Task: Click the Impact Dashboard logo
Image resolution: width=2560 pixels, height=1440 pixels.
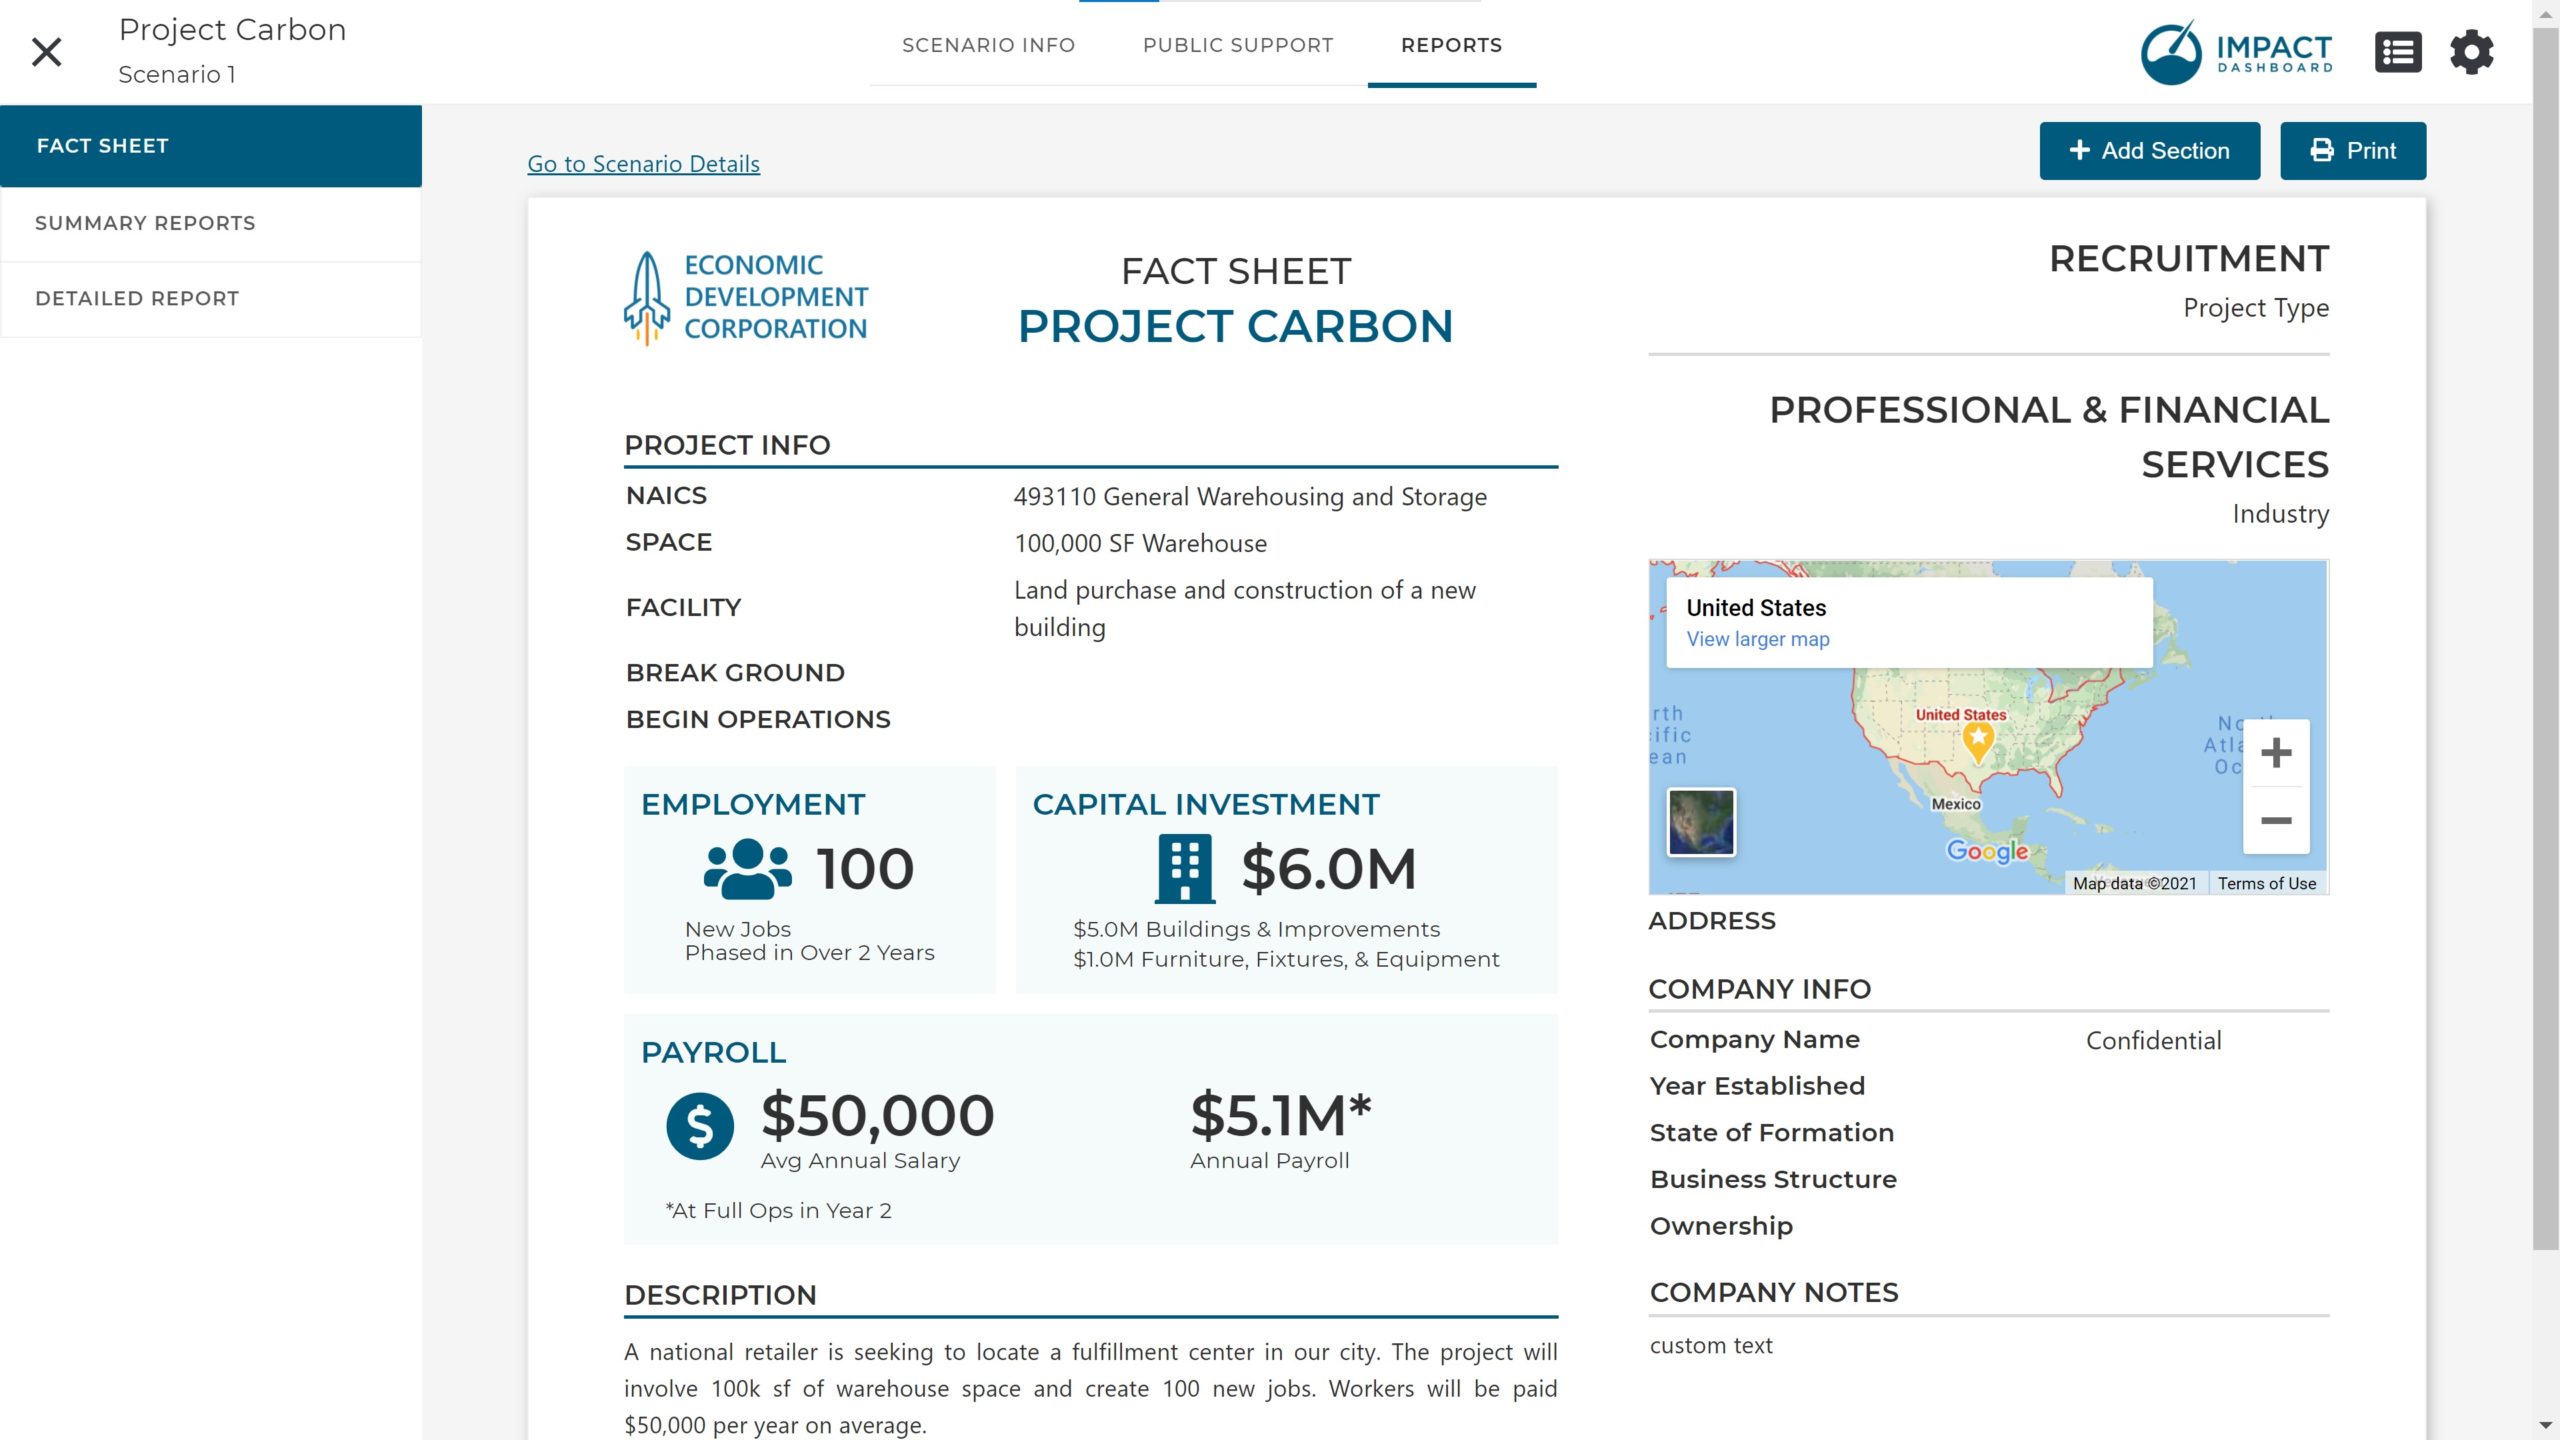Action: pos(2236,52)
